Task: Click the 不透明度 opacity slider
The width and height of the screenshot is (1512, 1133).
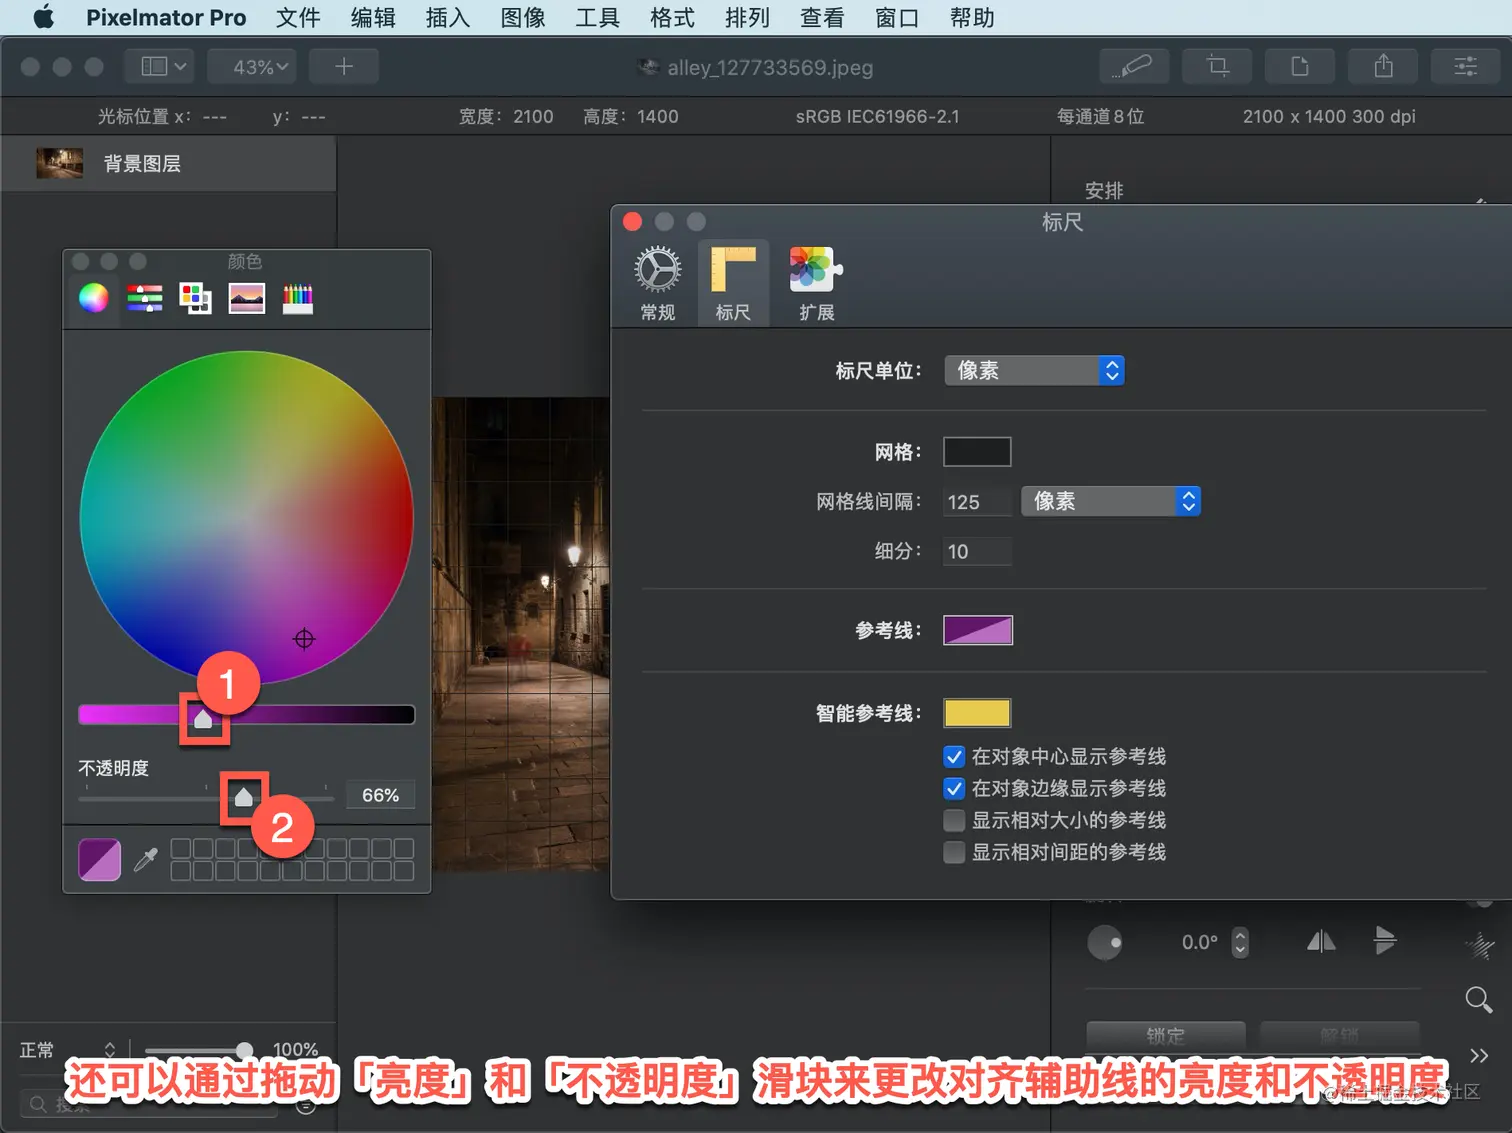Action: 207,797
